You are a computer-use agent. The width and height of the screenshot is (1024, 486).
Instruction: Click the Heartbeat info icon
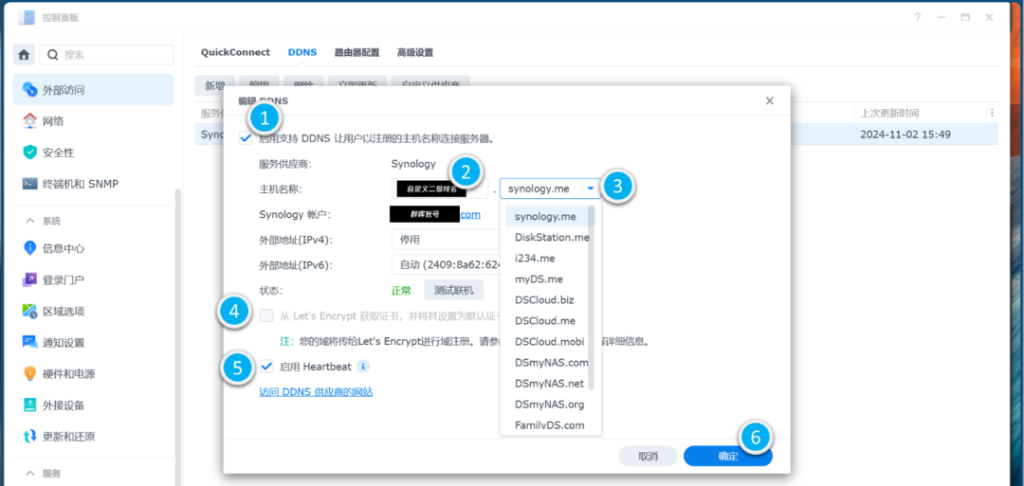pyautogui.click(x=364, y=366)
